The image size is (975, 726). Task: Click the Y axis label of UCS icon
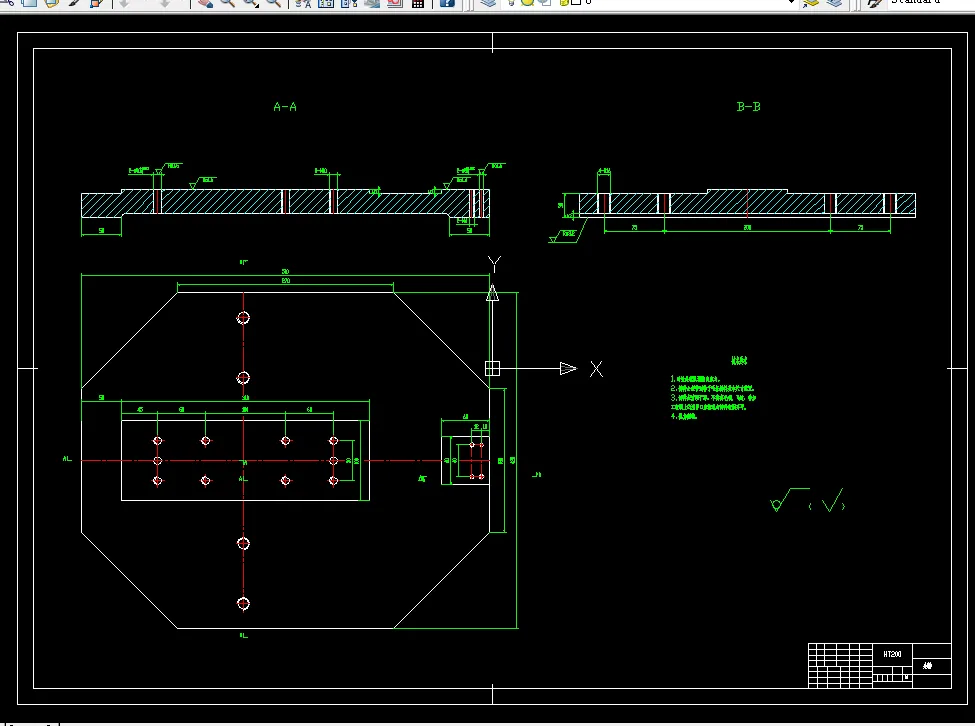coord(494,264)
